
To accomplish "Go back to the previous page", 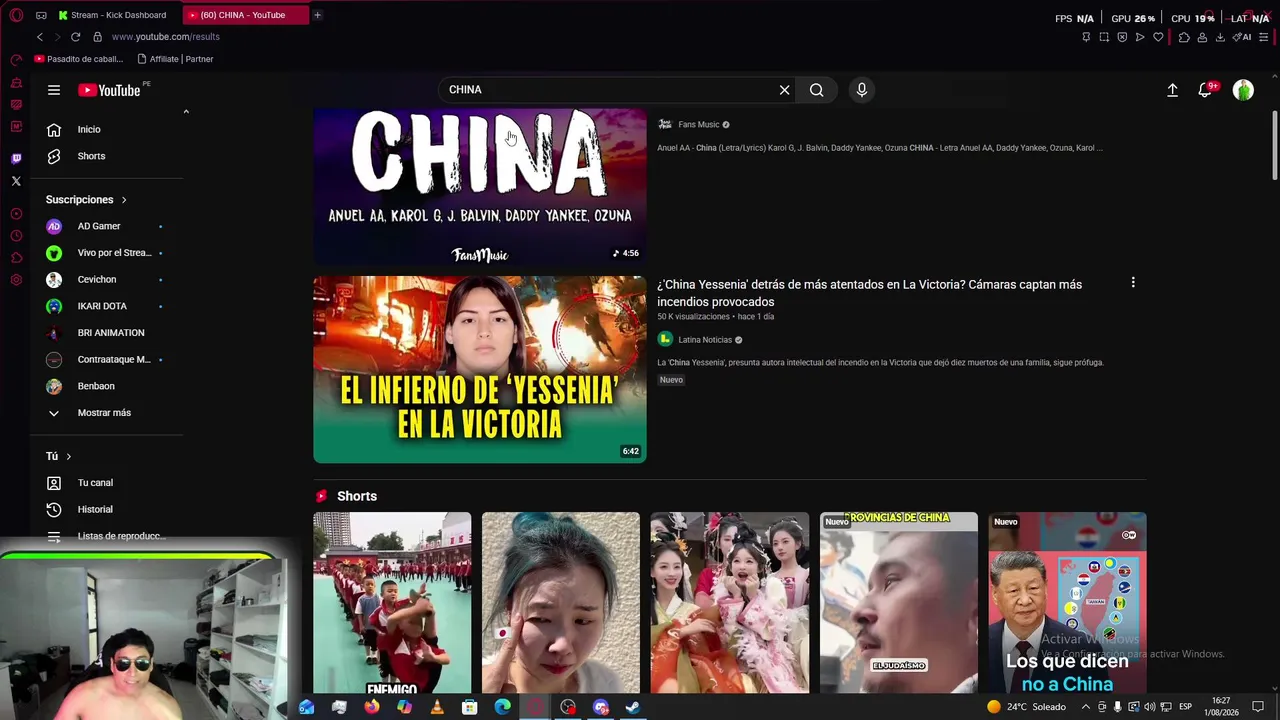I will [40, 37].
